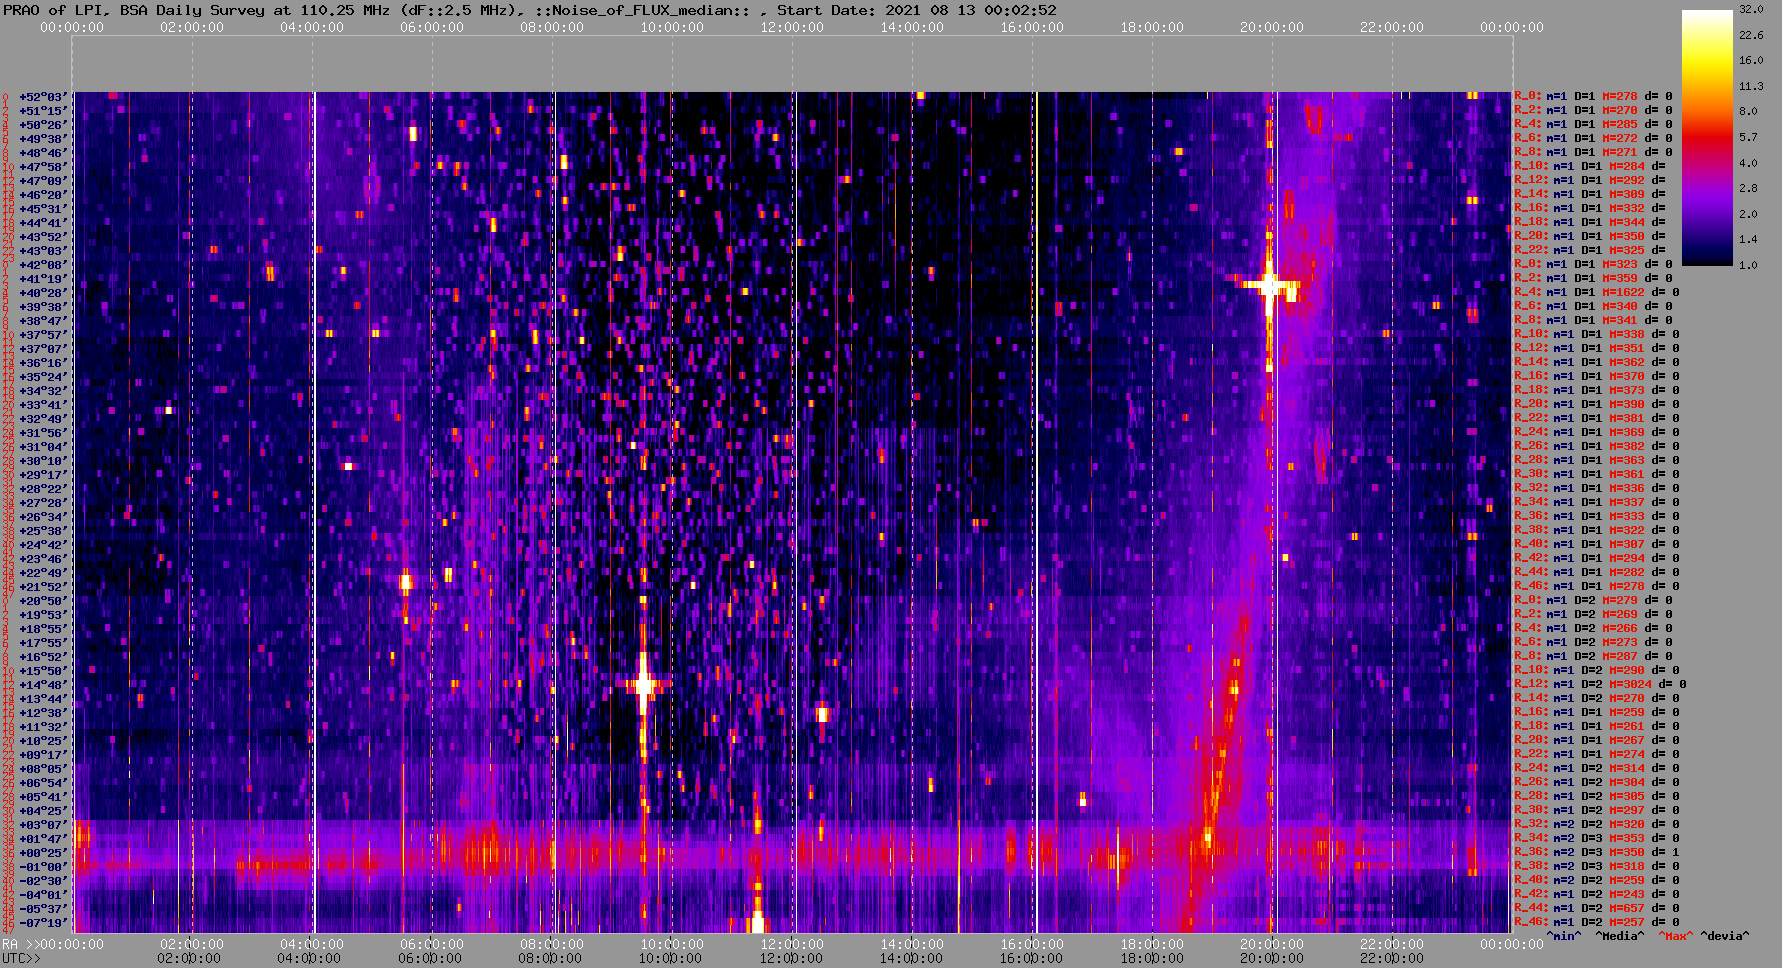Click the declination label '+26°34''

click(x=42, y=517)
